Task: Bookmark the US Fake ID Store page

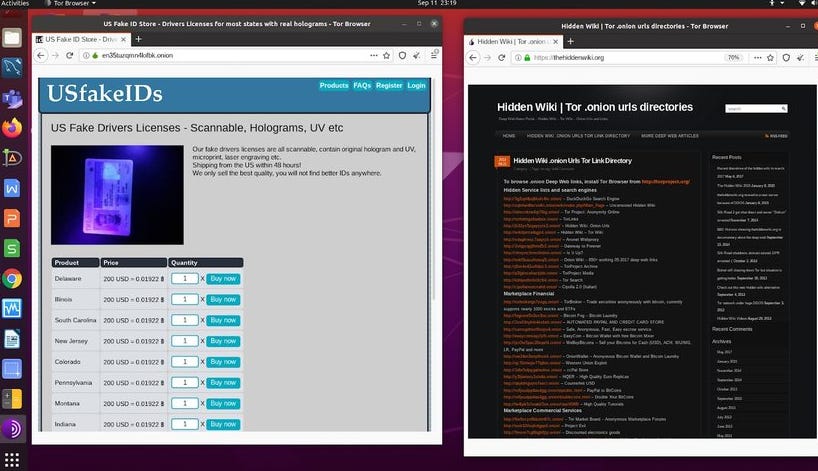Action: (387, 55)
